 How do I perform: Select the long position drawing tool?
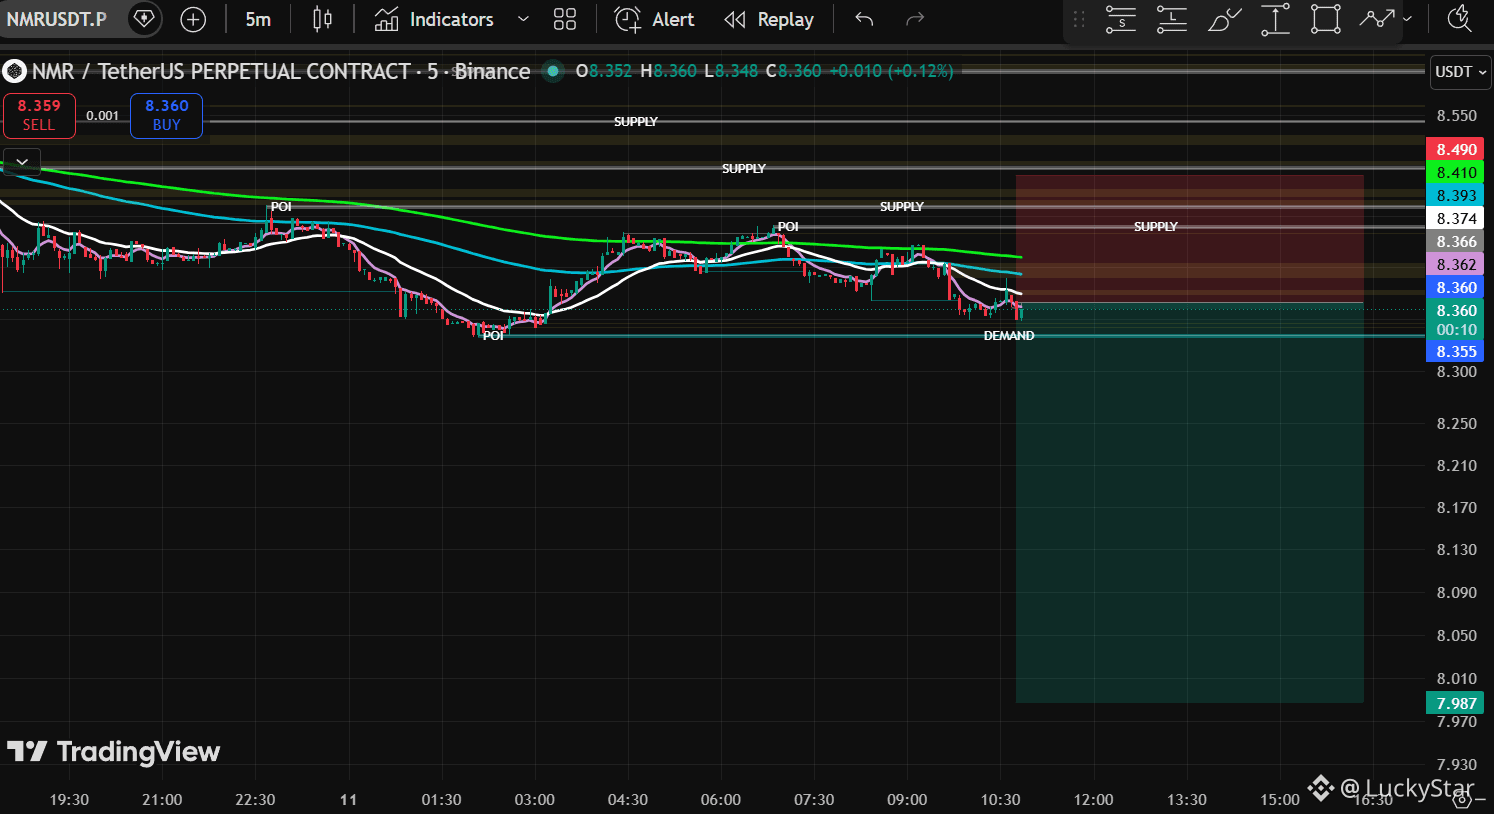pyautogui.click(x=1172, y=19)
